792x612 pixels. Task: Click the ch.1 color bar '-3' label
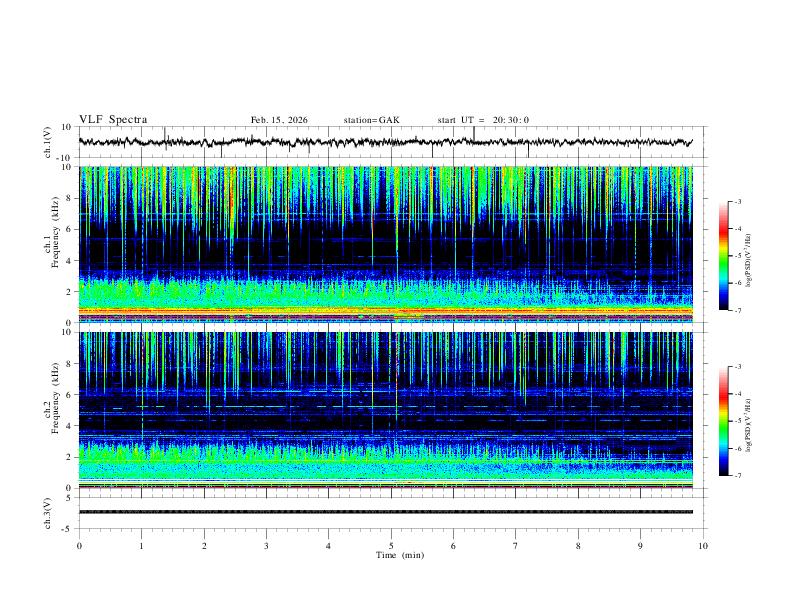pos(737,201)
